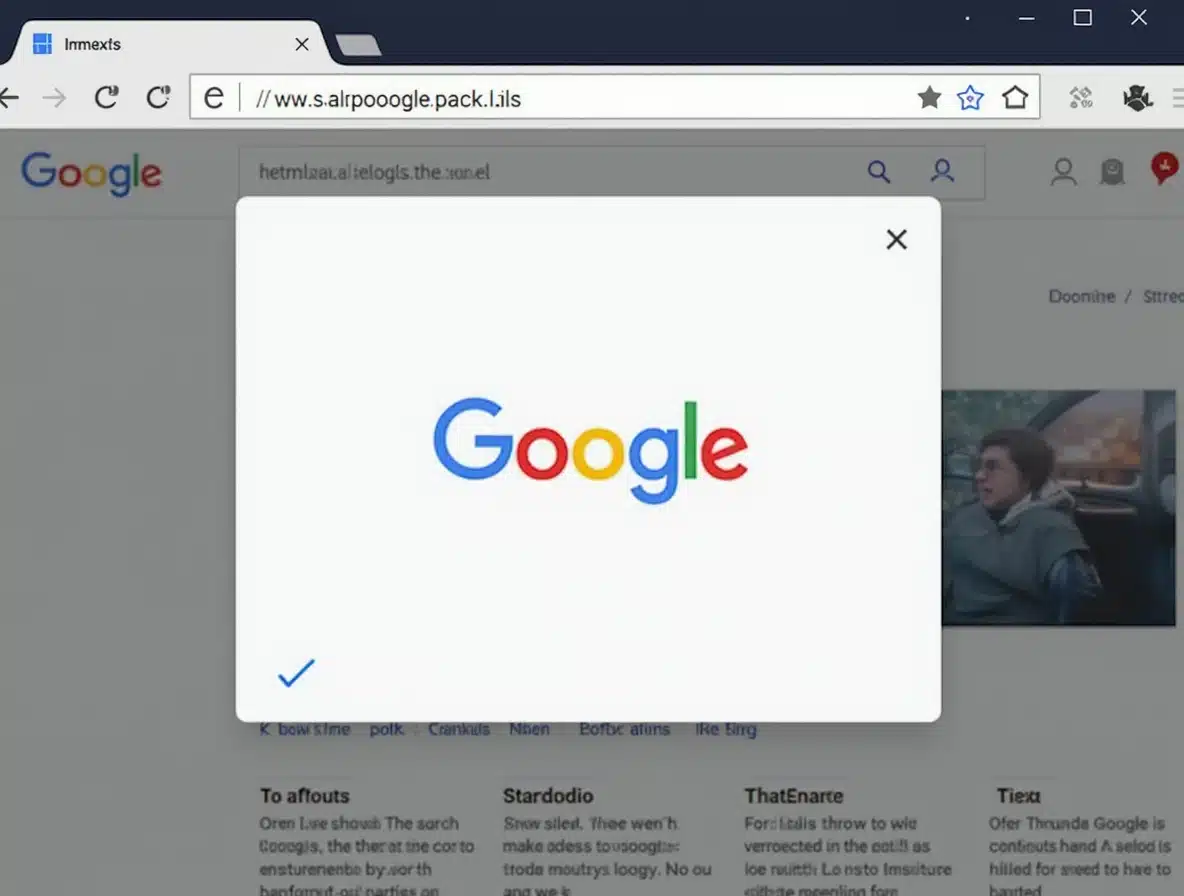Open the extensions puzzle-like icon in toolbar
This screenshot has height=896, width=1184.
(1081, 97)
